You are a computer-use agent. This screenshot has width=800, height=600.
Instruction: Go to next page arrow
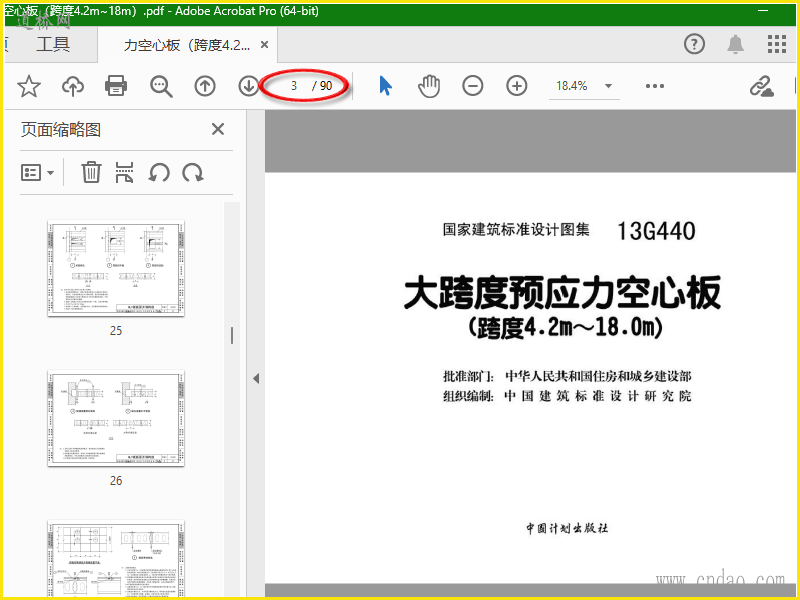248,86
